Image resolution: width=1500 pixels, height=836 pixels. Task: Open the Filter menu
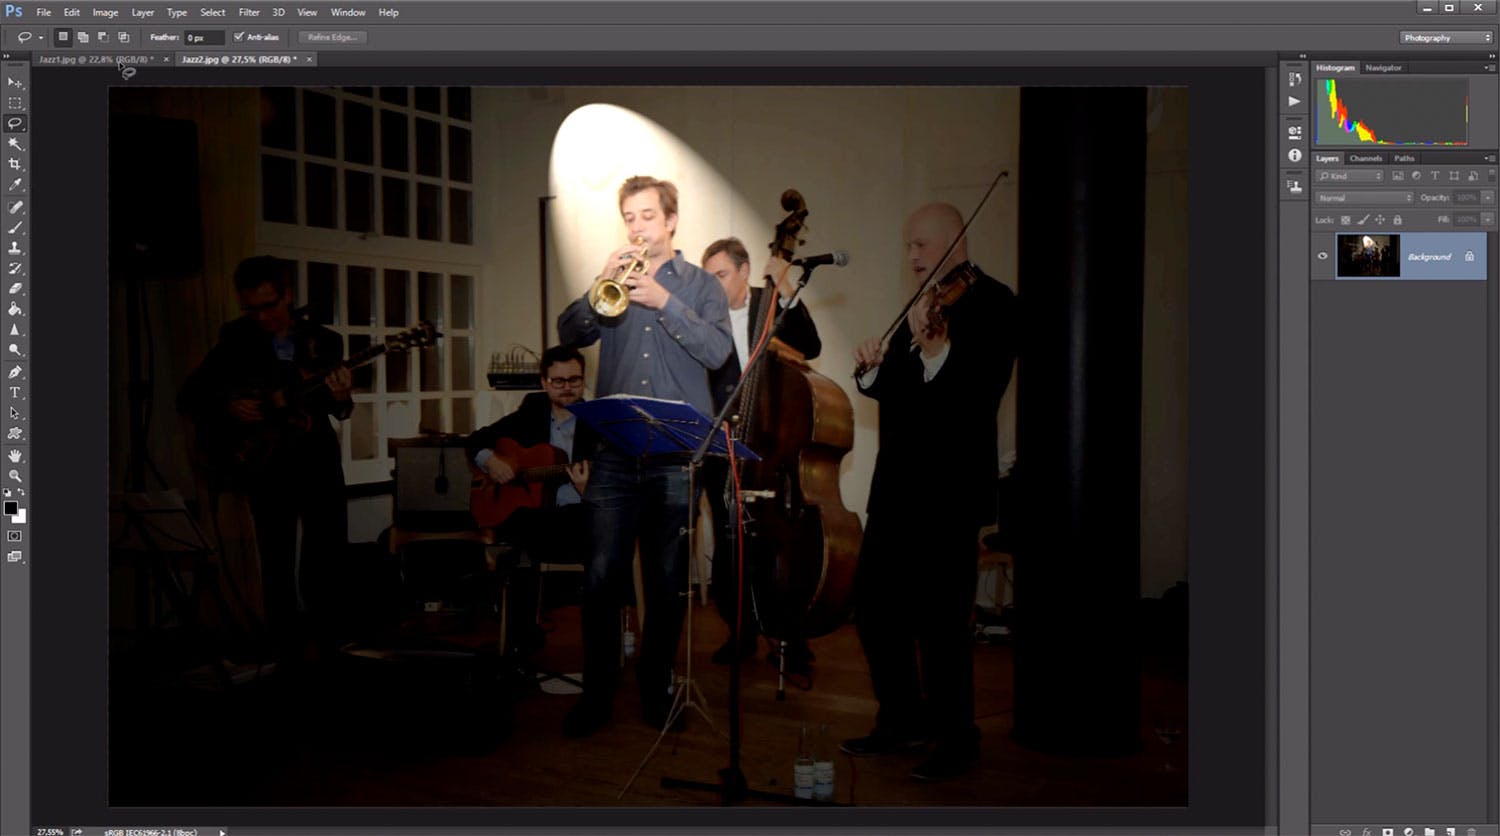(x=249, y=12)
